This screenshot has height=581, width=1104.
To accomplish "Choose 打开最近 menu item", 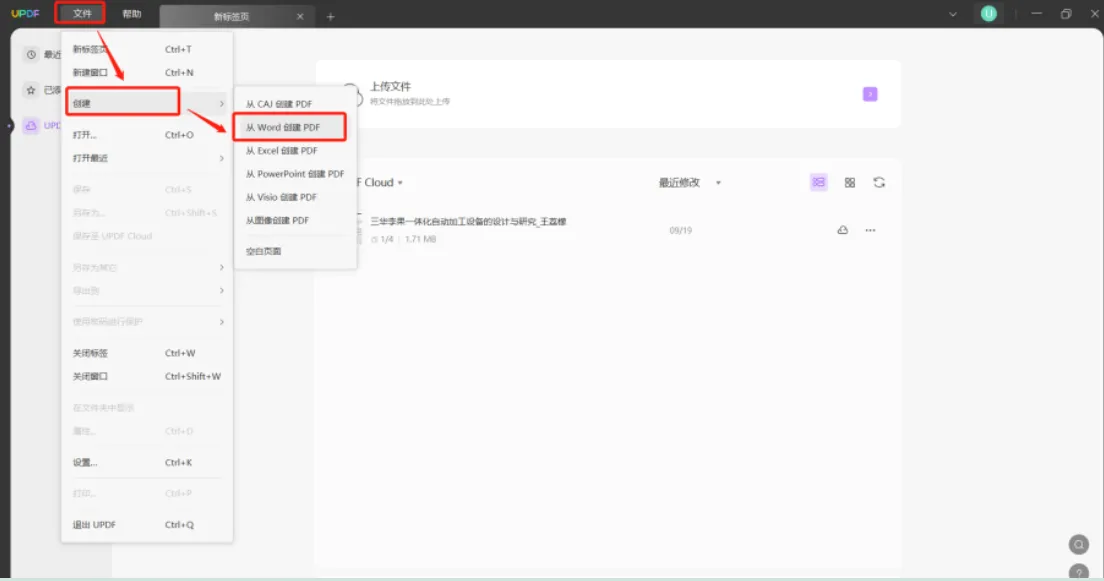I will pos(146,158).
